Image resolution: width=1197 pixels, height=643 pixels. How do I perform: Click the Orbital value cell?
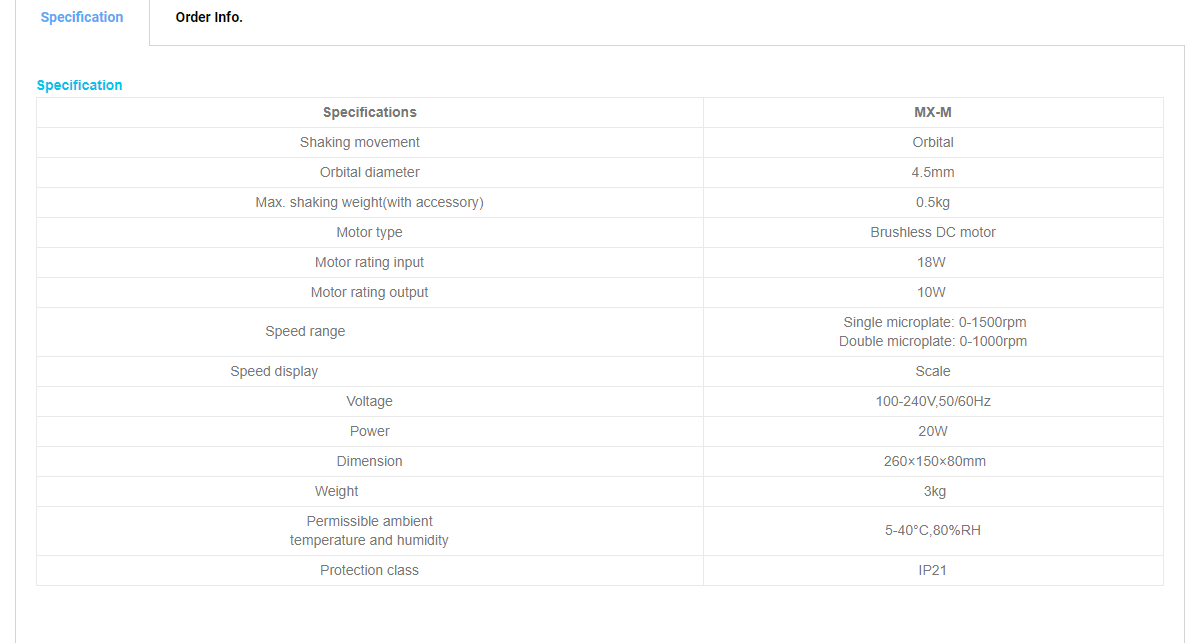pos(933,142)
